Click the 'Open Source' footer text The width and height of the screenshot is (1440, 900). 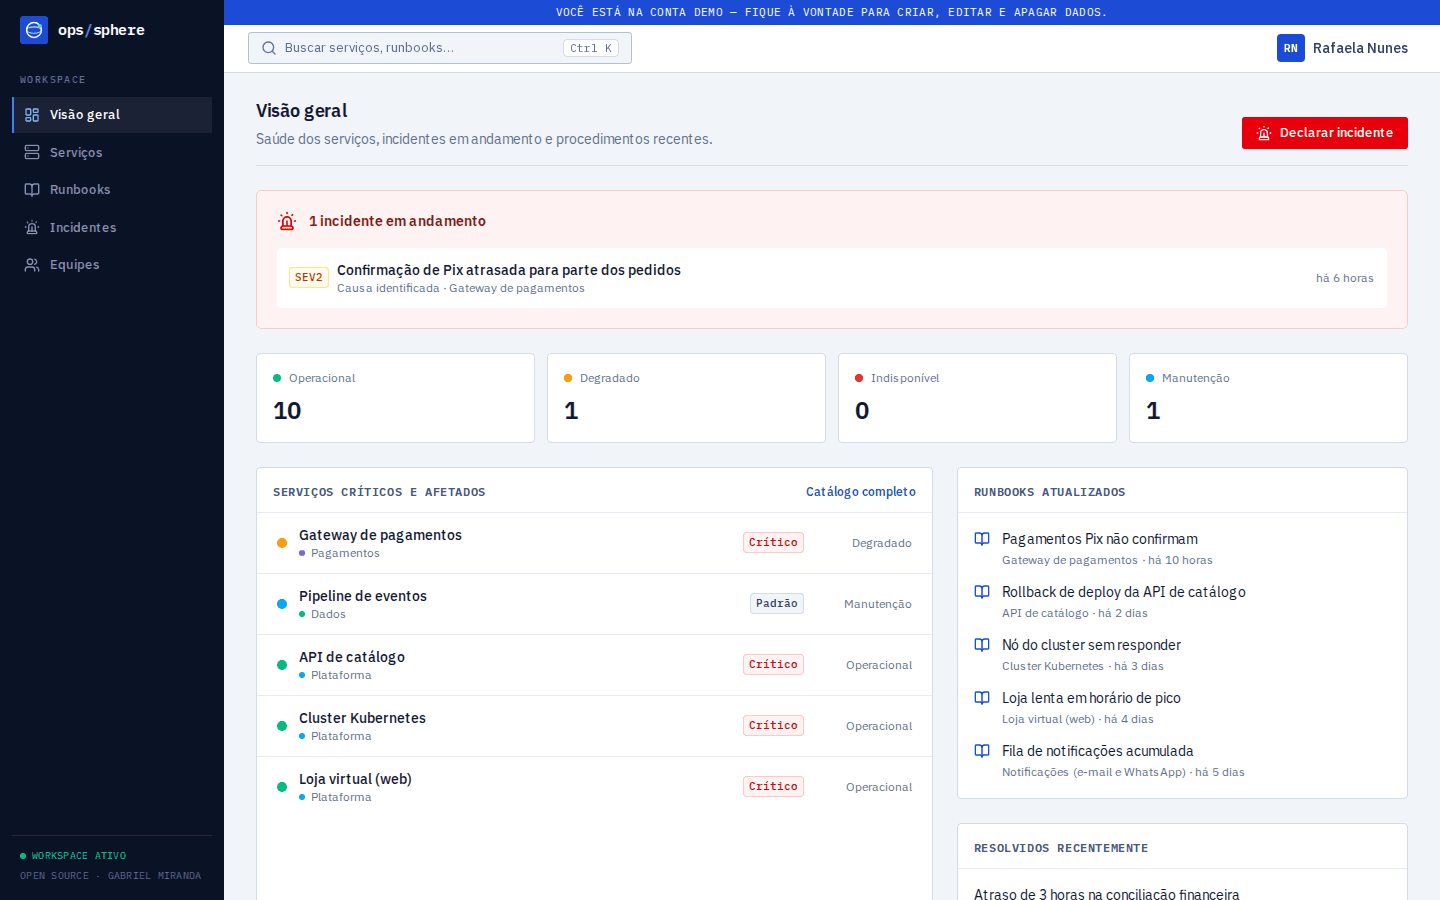[54, 876]
